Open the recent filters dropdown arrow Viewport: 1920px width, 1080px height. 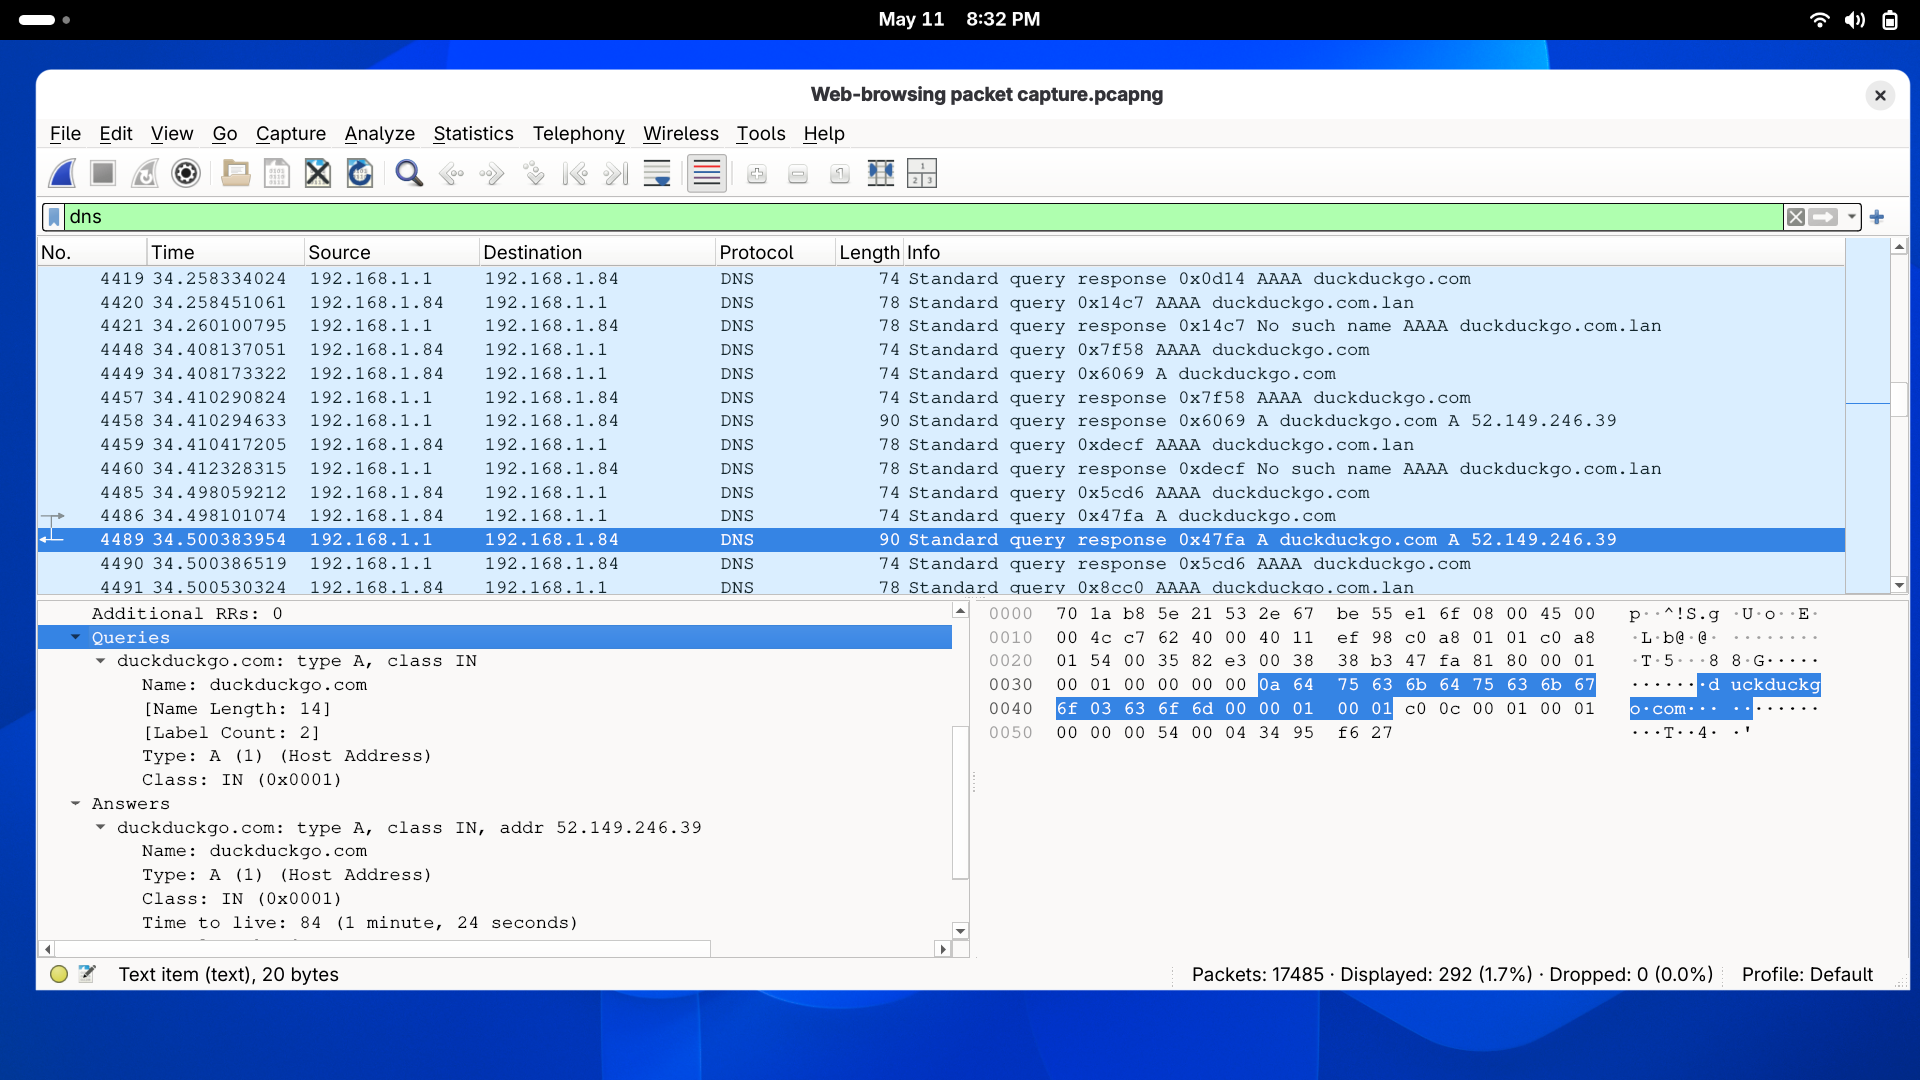click(1852, 217)
